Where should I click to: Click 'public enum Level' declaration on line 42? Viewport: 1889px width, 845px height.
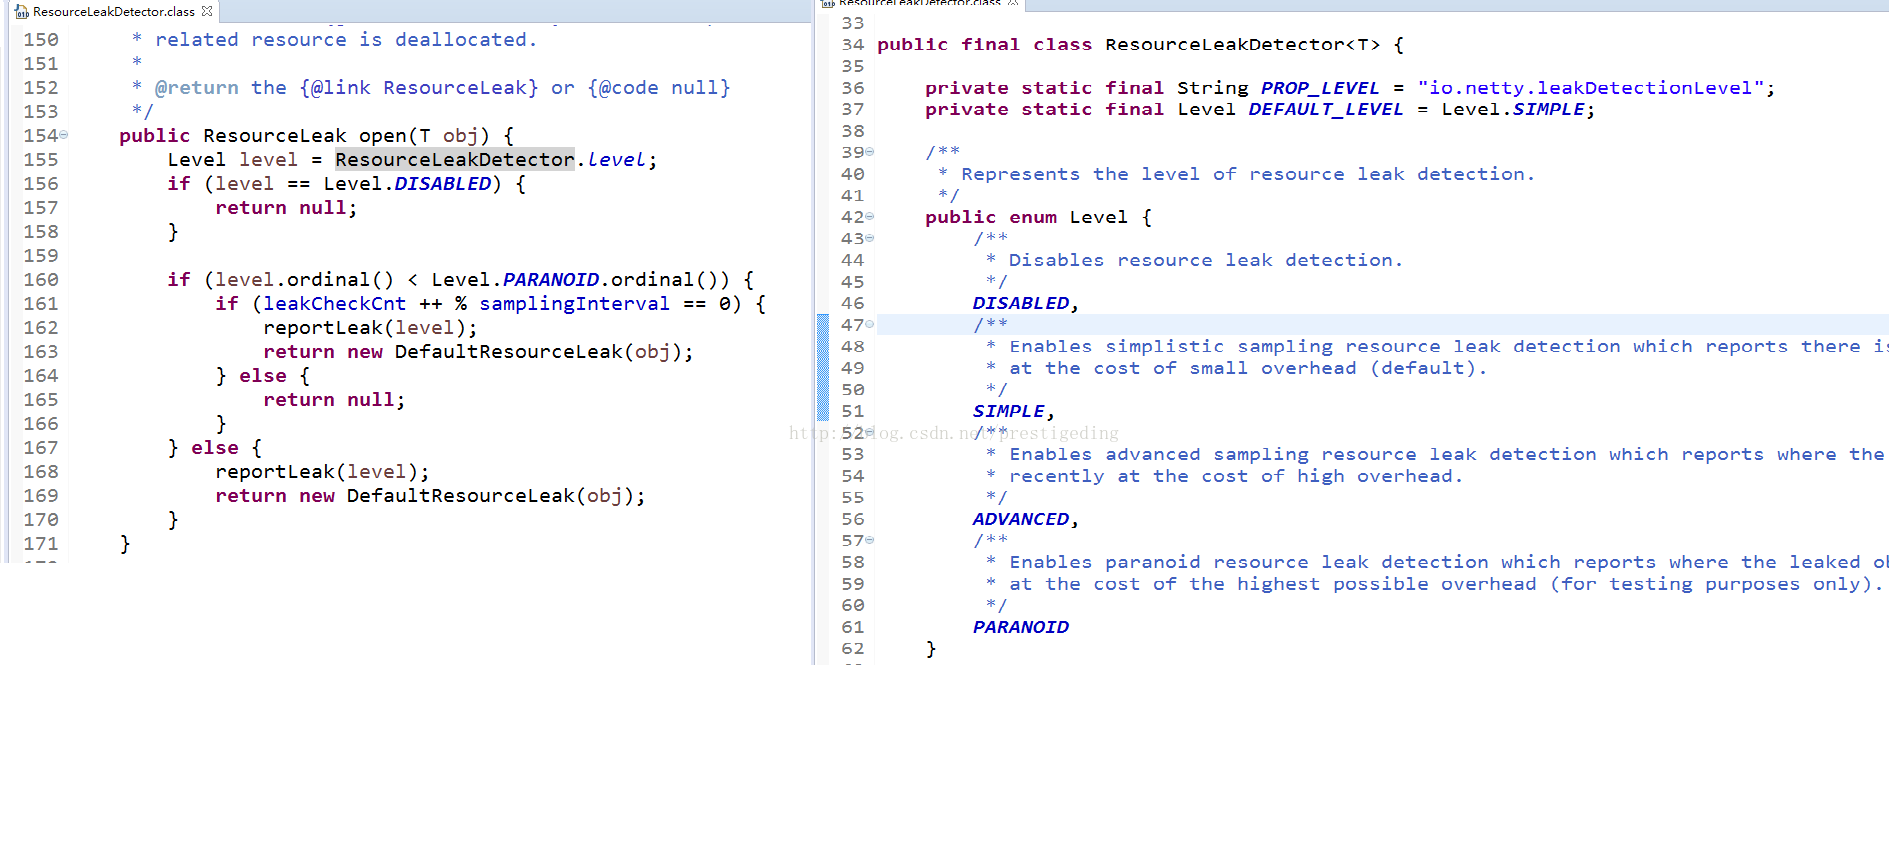point(1026,217)
